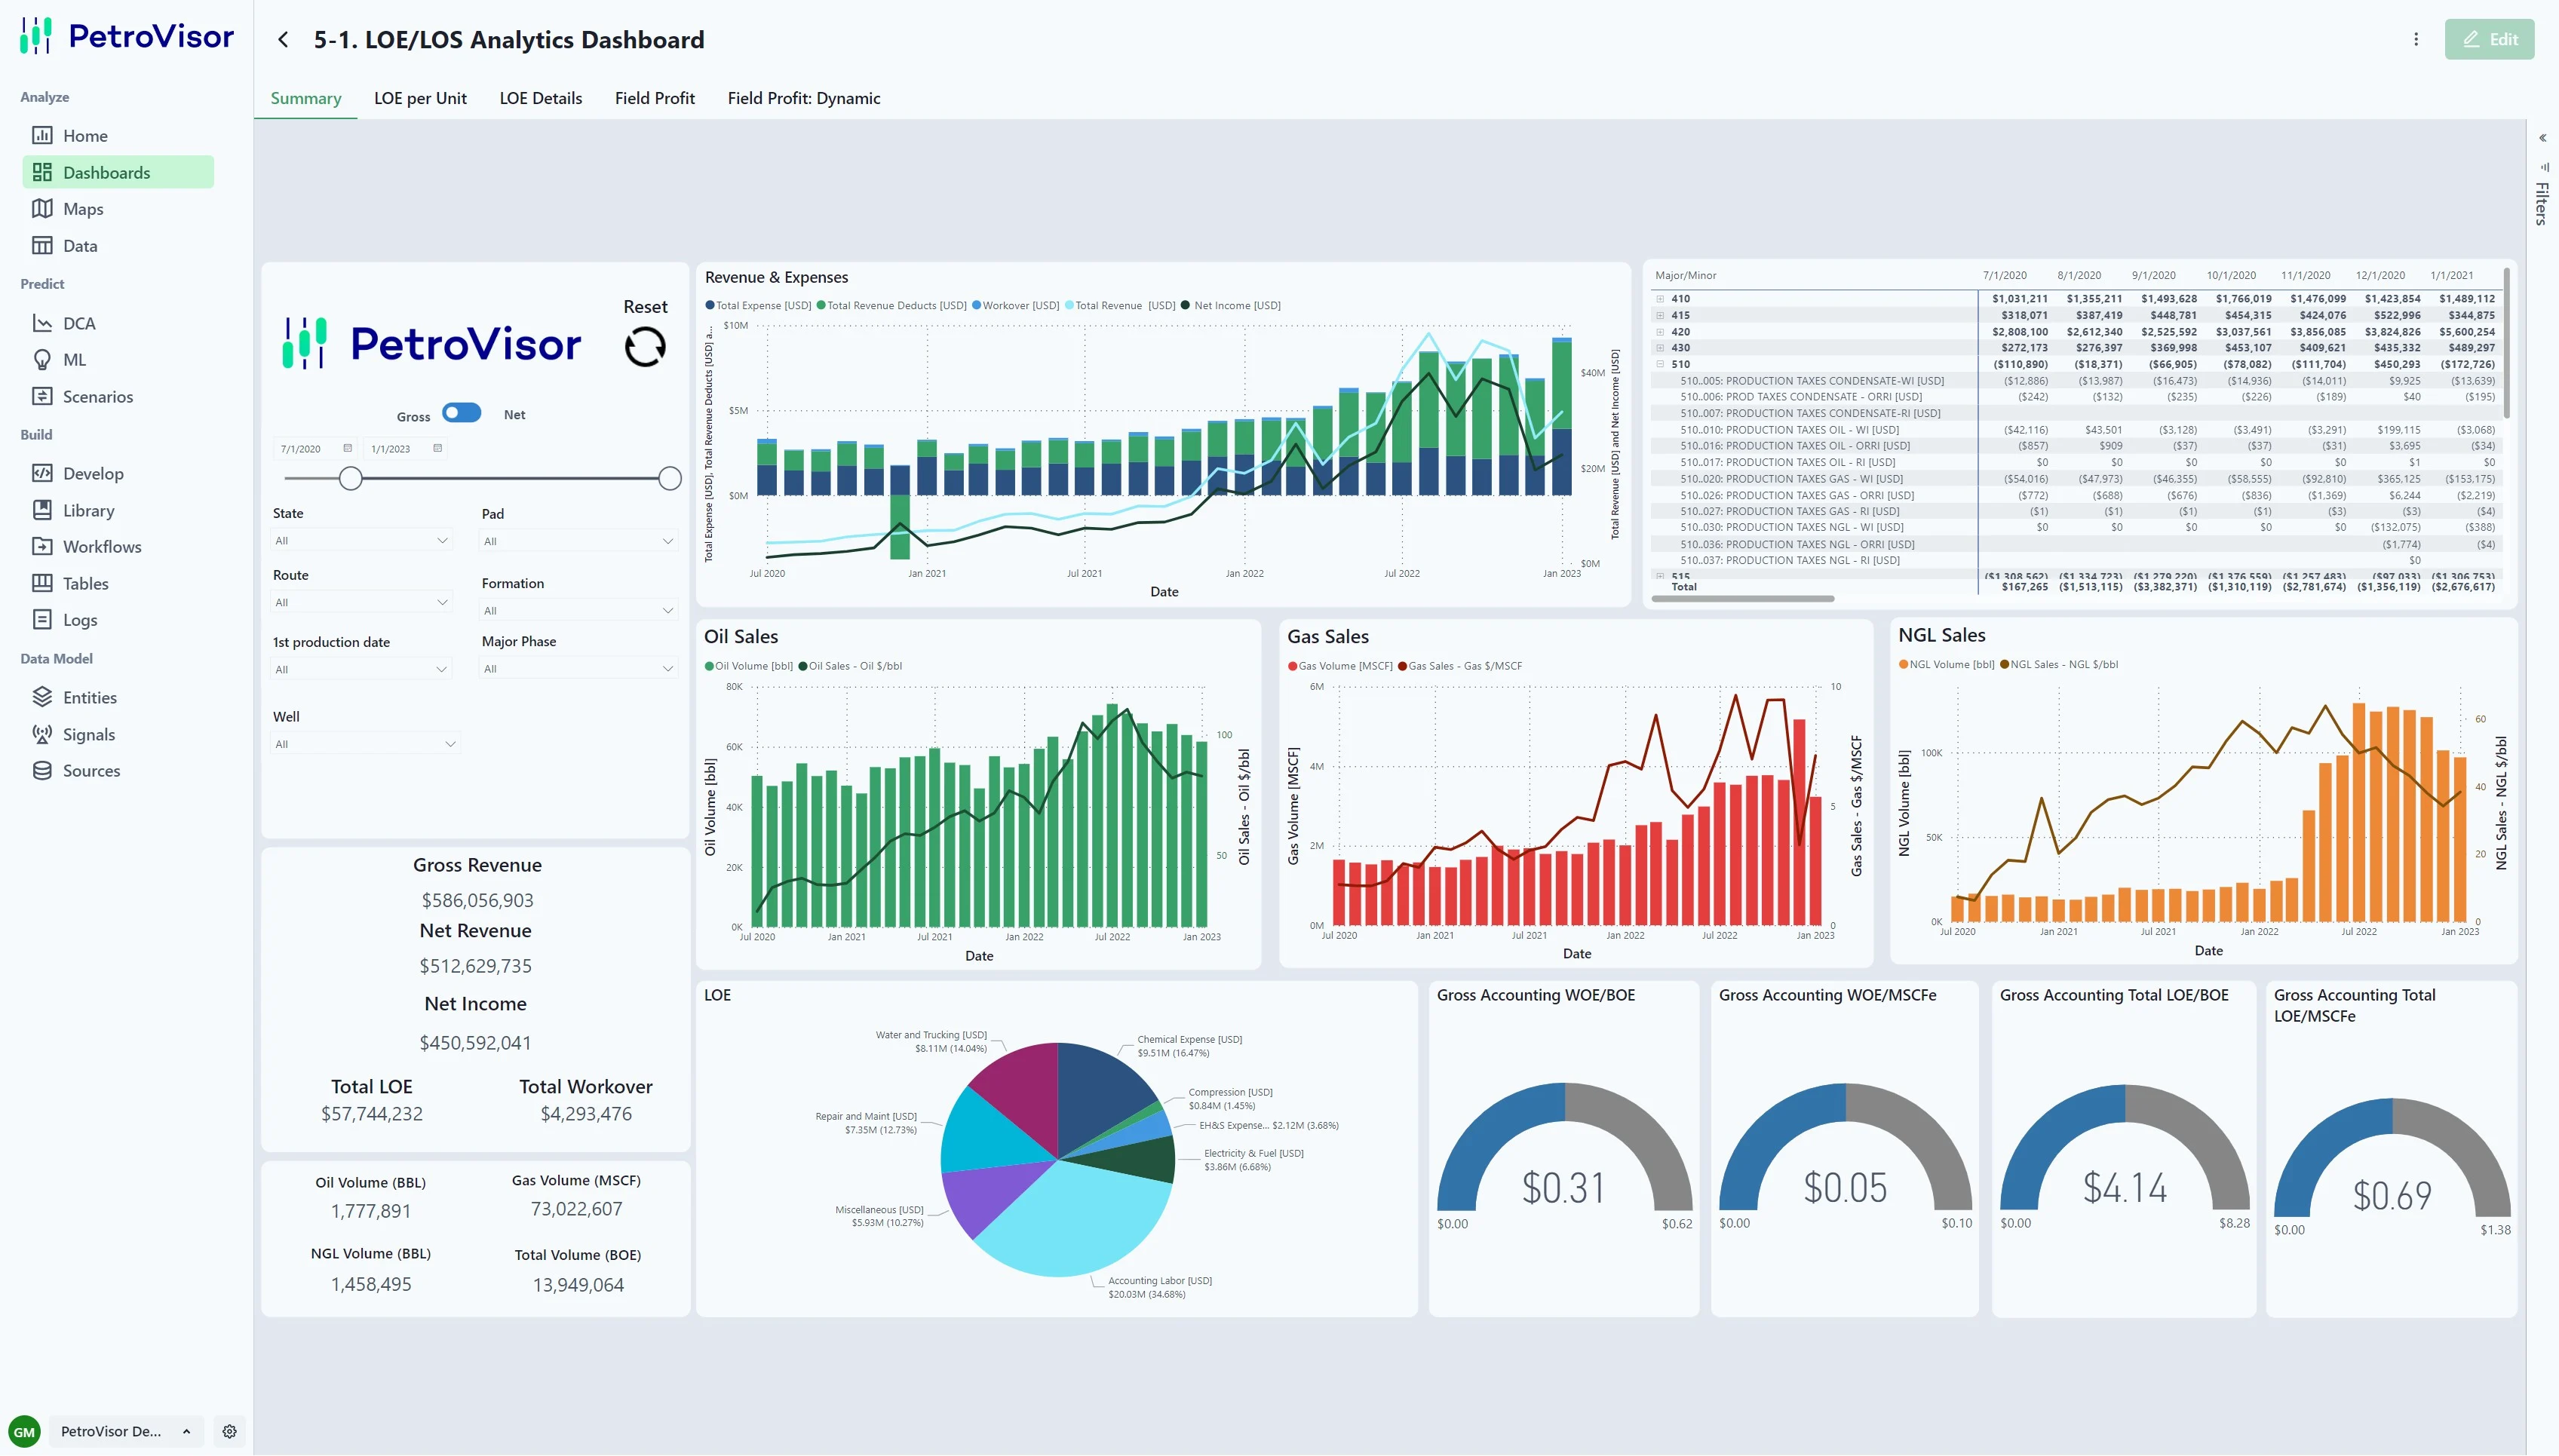Image resolution: width=2559 pixels, height=1456 pixels.
Task: Open Workflows from the sidebar
Action: click(101, 547)
